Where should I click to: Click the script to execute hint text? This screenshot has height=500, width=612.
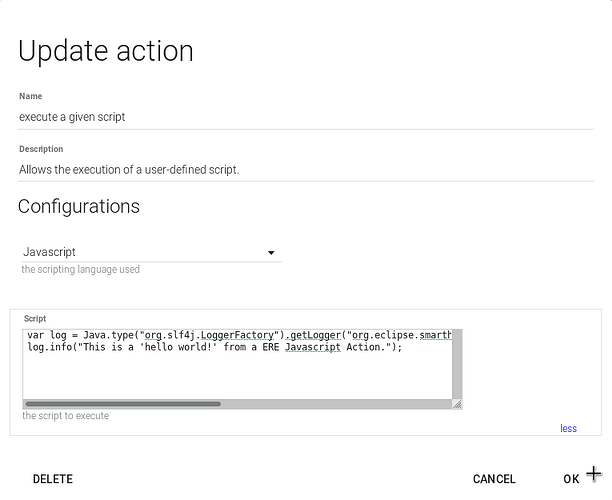66,415
